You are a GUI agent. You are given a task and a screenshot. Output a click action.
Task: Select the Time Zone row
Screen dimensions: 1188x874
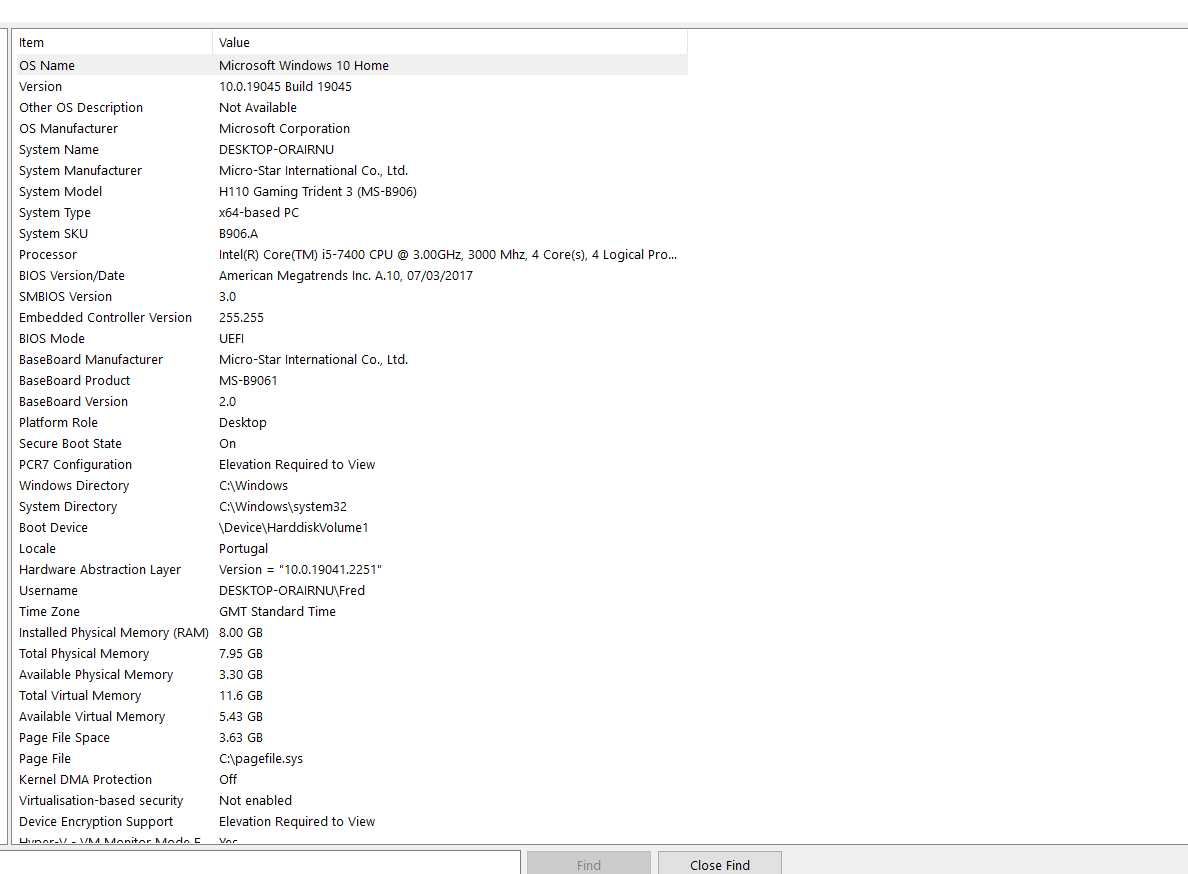350,611
